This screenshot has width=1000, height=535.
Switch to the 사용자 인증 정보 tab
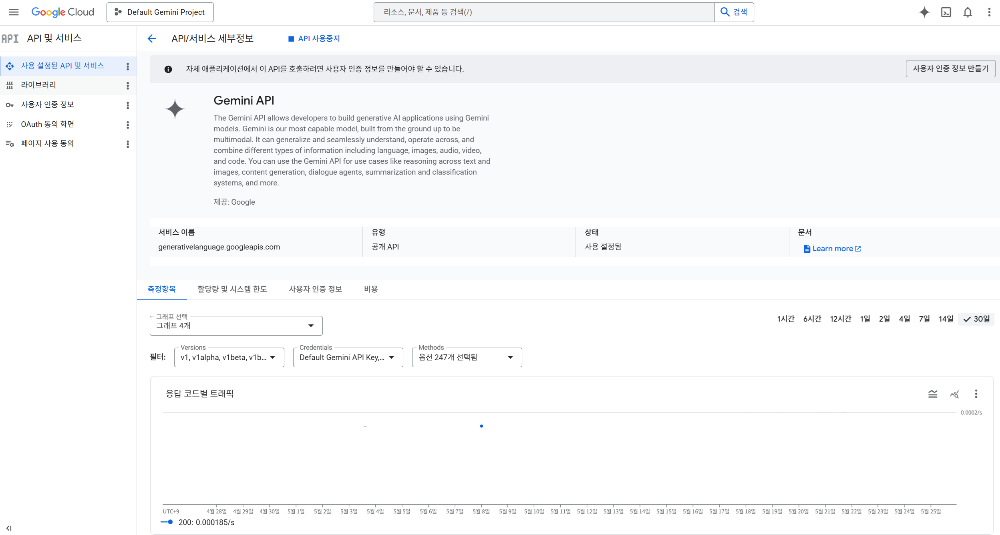315,289
